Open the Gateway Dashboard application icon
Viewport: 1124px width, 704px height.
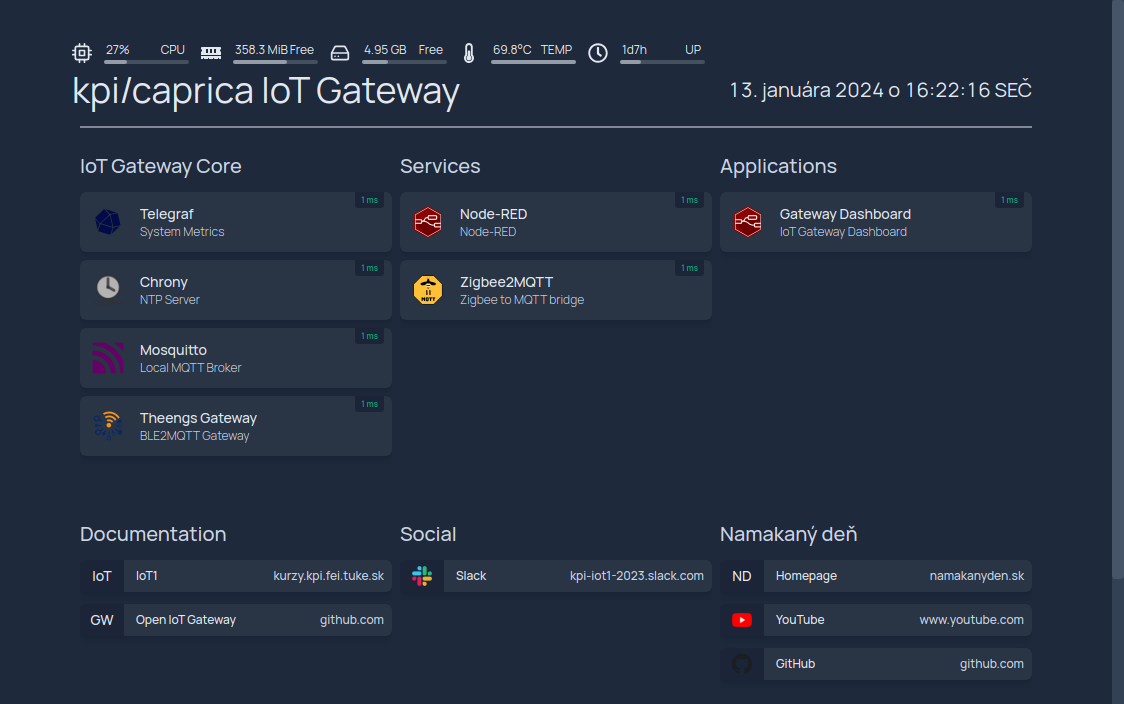[x=748, y=221]
